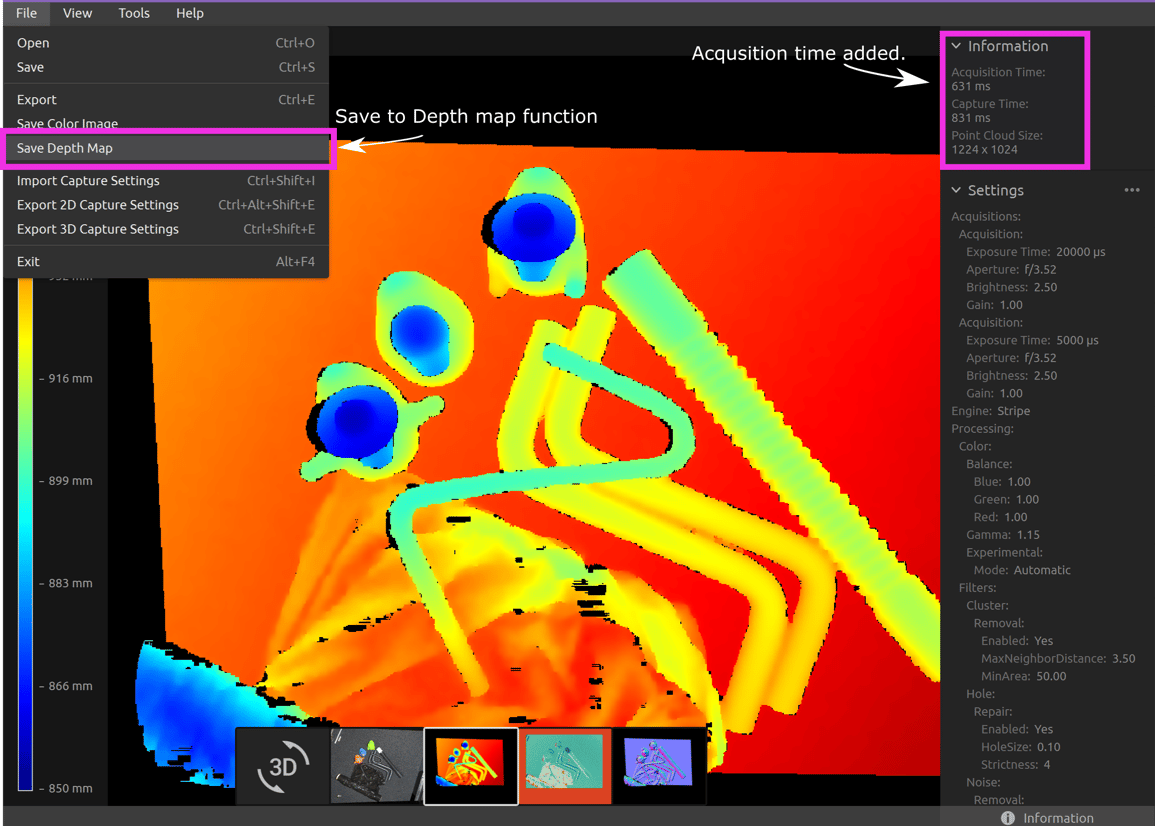Select the 3D view rotation icon
This screenshot has height=826, width=1155.
(281, 765)
